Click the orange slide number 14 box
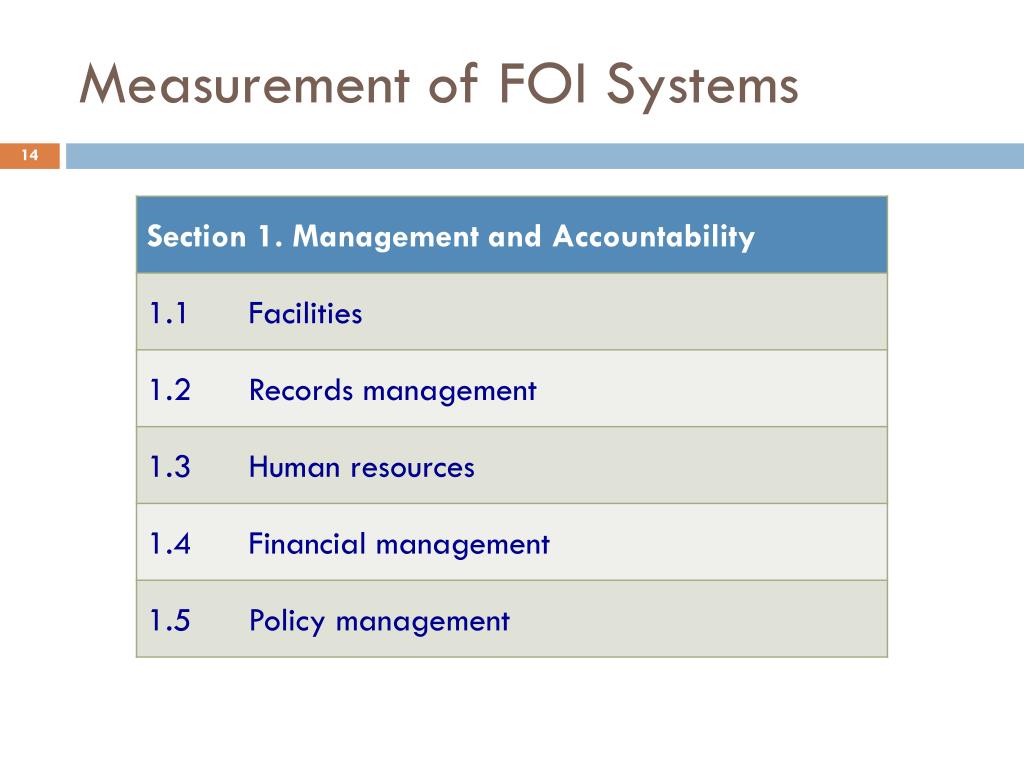1024x768 pixels. pos(29,155)
